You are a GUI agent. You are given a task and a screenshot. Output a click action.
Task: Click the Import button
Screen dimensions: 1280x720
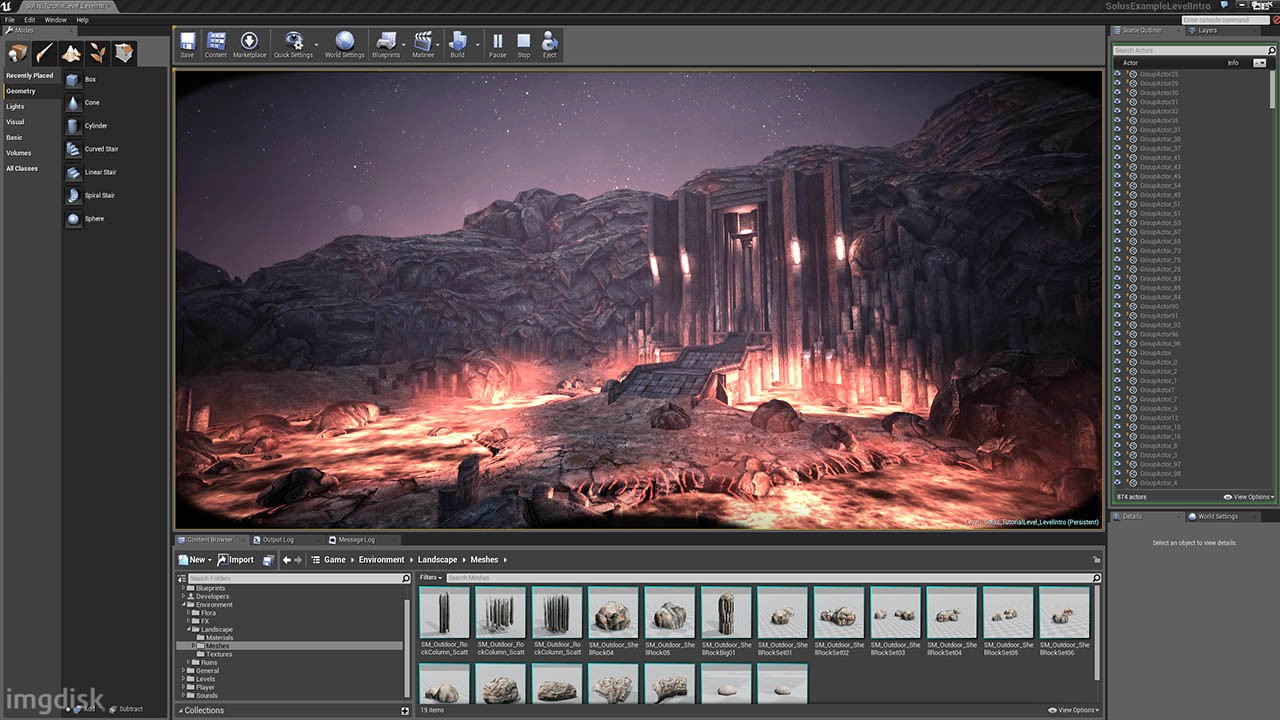(236, 560)
